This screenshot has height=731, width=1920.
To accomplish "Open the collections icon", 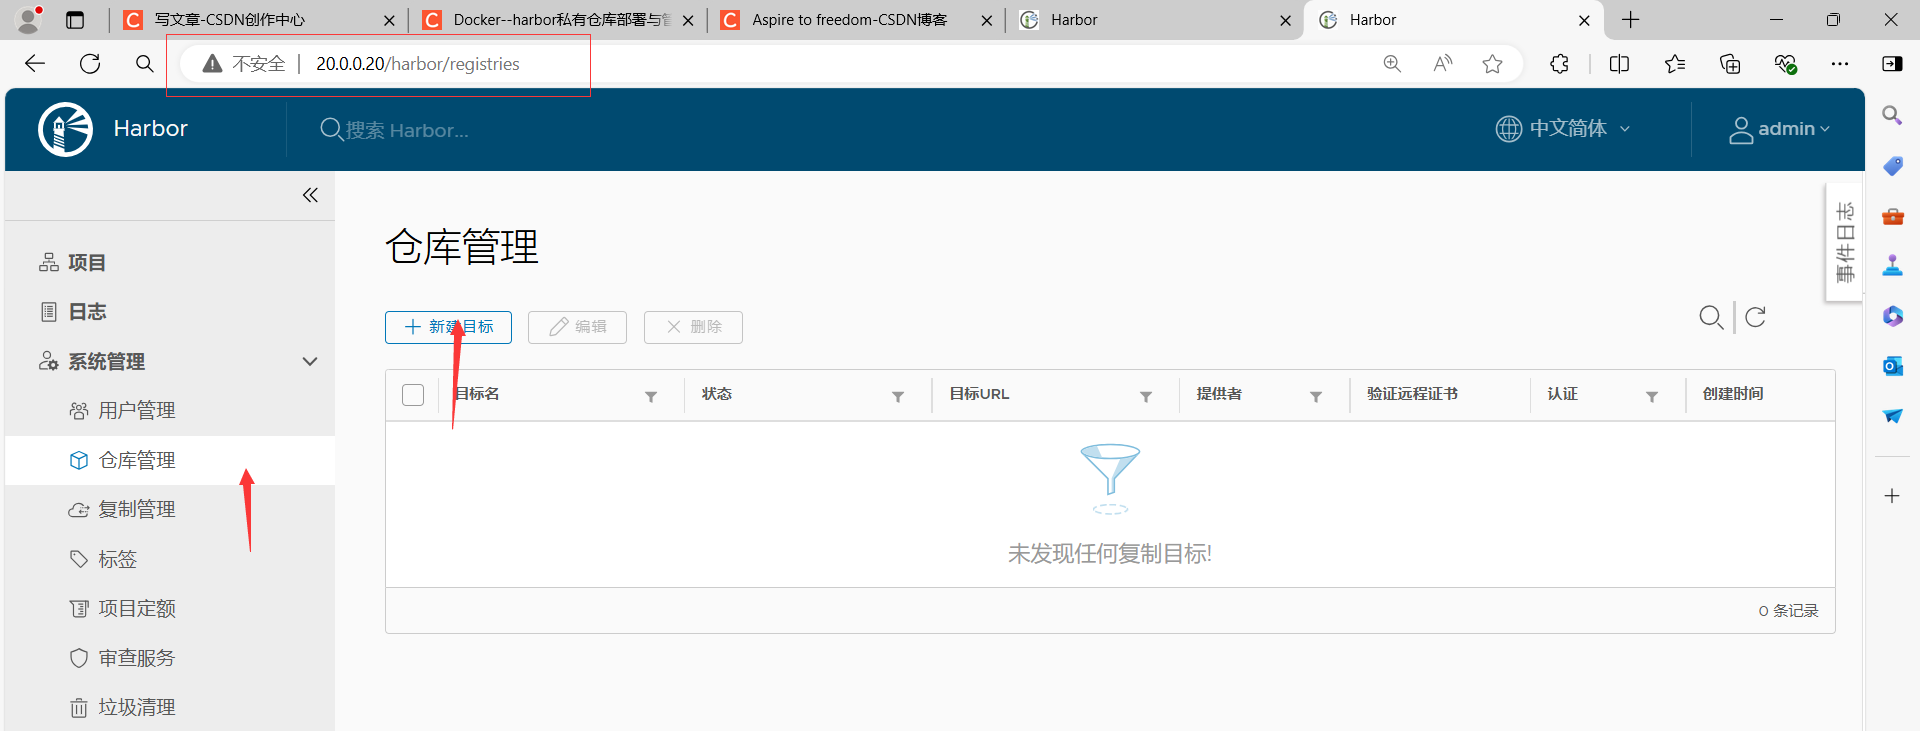I will 1730,64.
